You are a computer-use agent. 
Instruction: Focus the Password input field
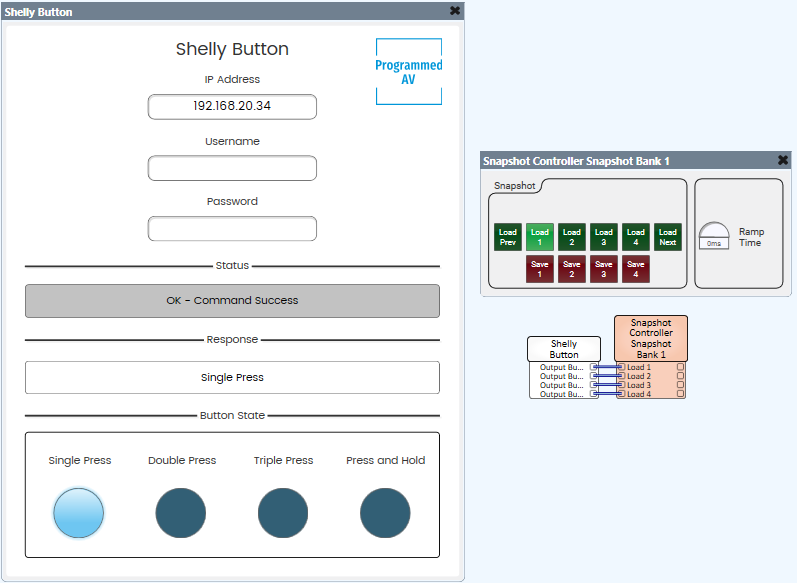232,229
